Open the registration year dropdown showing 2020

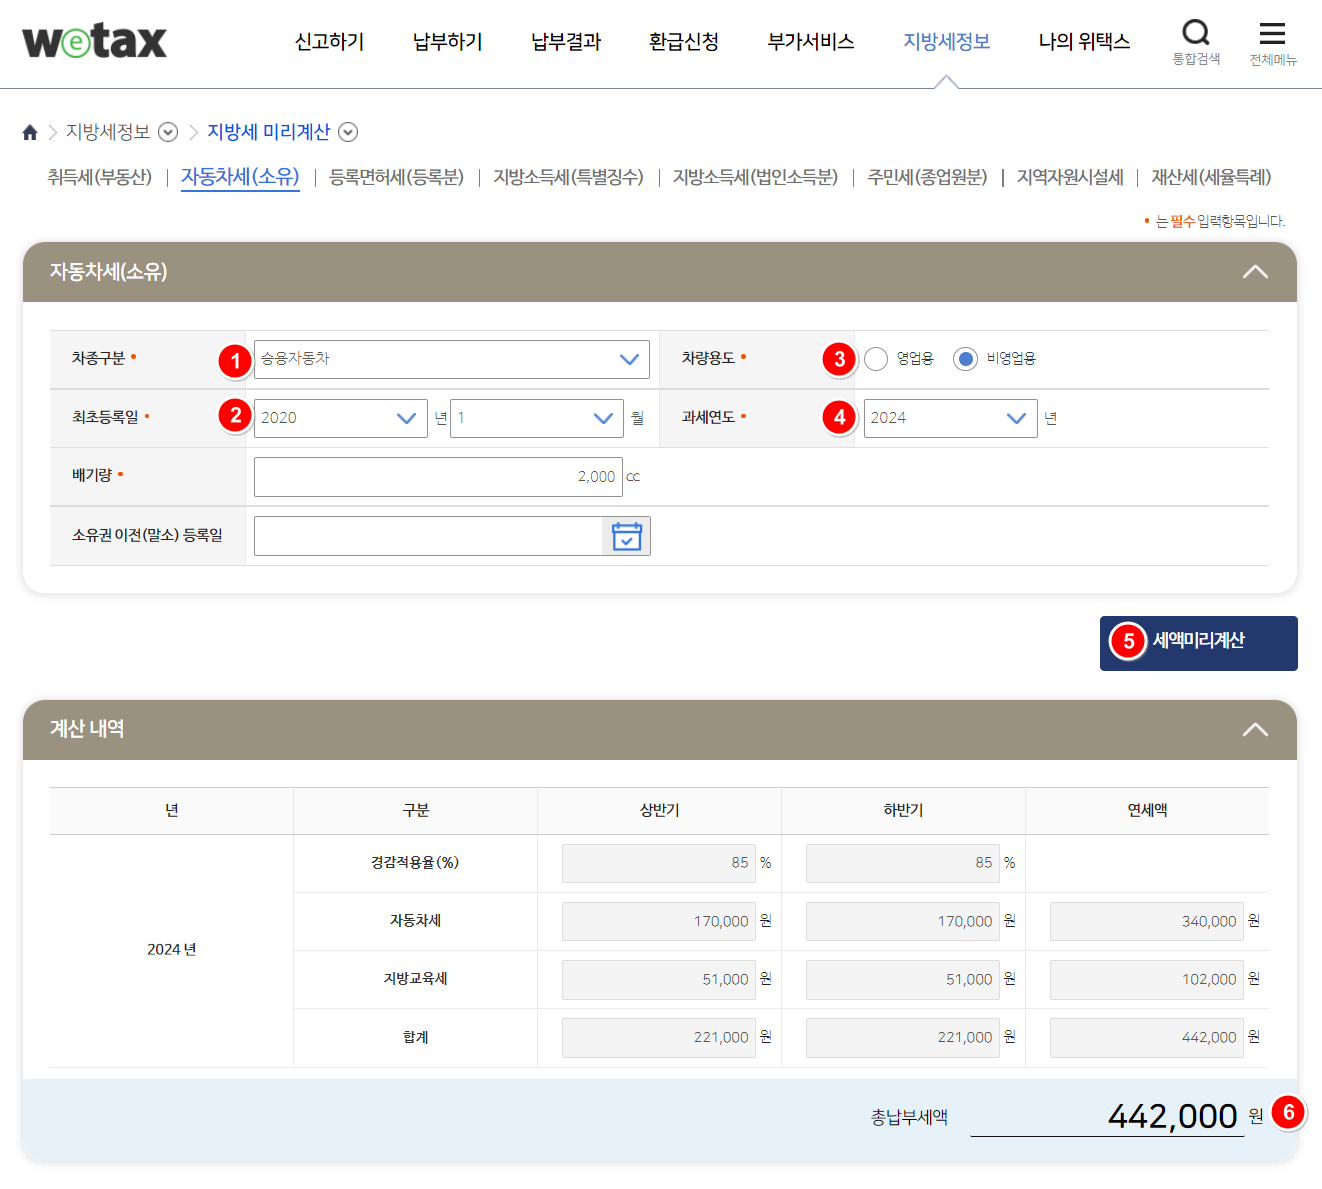(341, 418)
